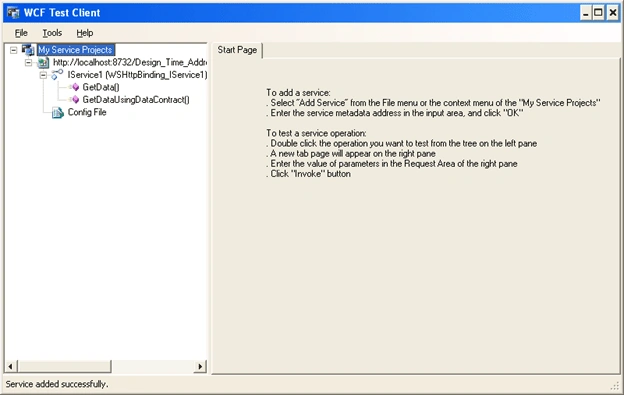Select the My Service Projects label
624x395 pixels.
pos(76,50)
